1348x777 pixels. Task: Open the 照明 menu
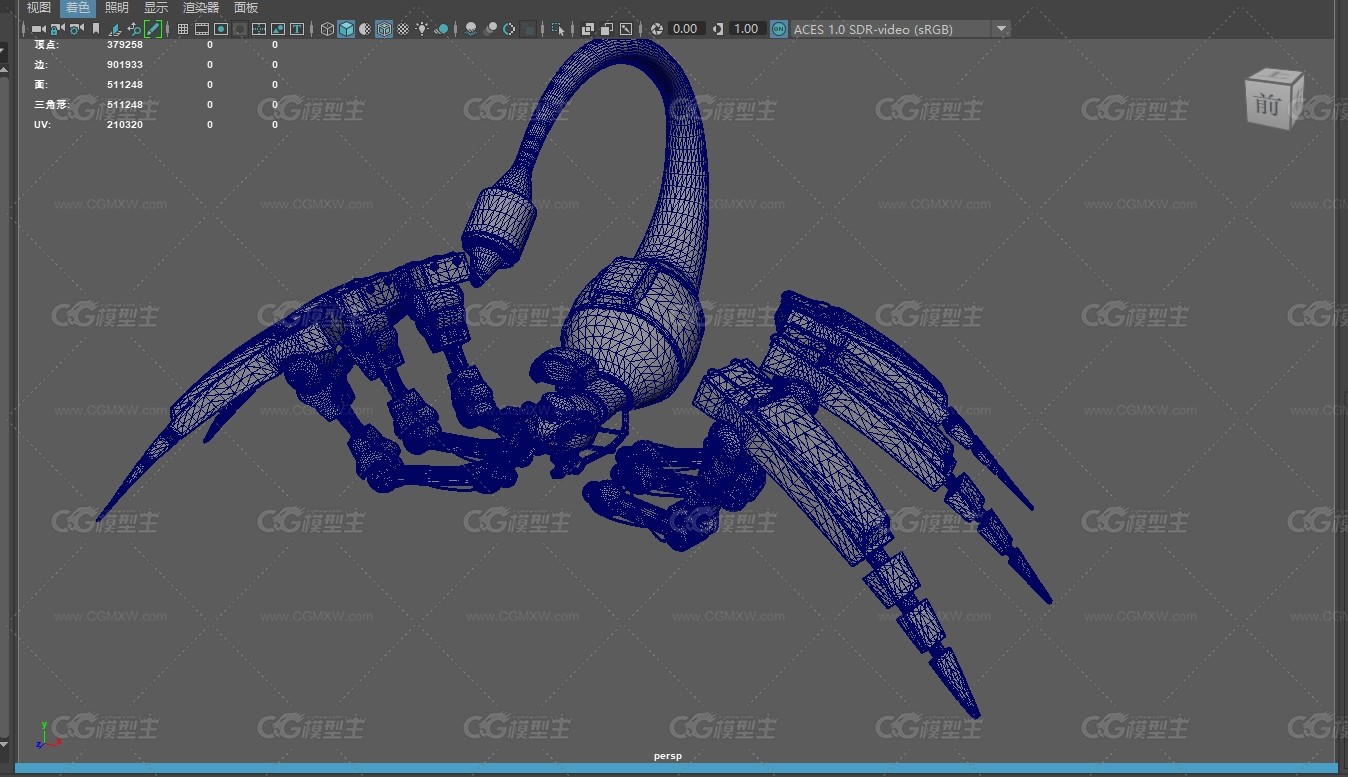tap(117, 8)
